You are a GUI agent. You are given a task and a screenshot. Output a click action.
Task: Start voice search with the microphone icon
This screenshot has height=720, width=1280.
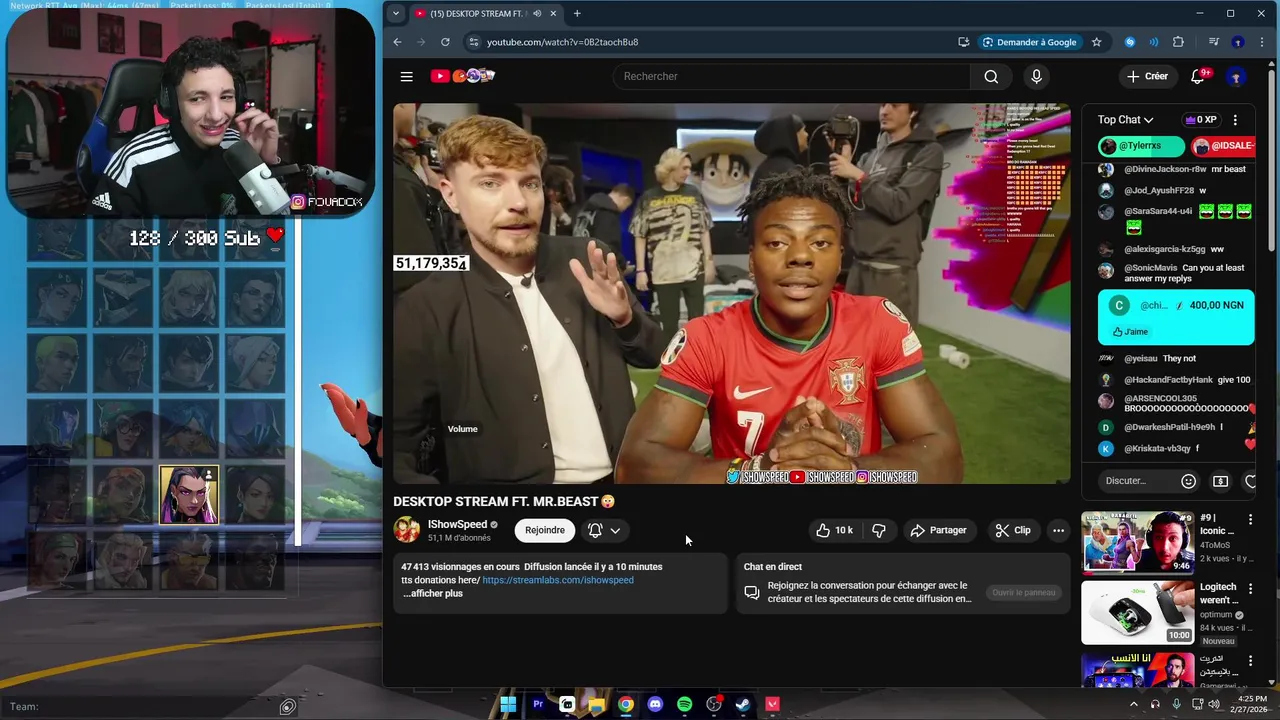point(1036,76)
